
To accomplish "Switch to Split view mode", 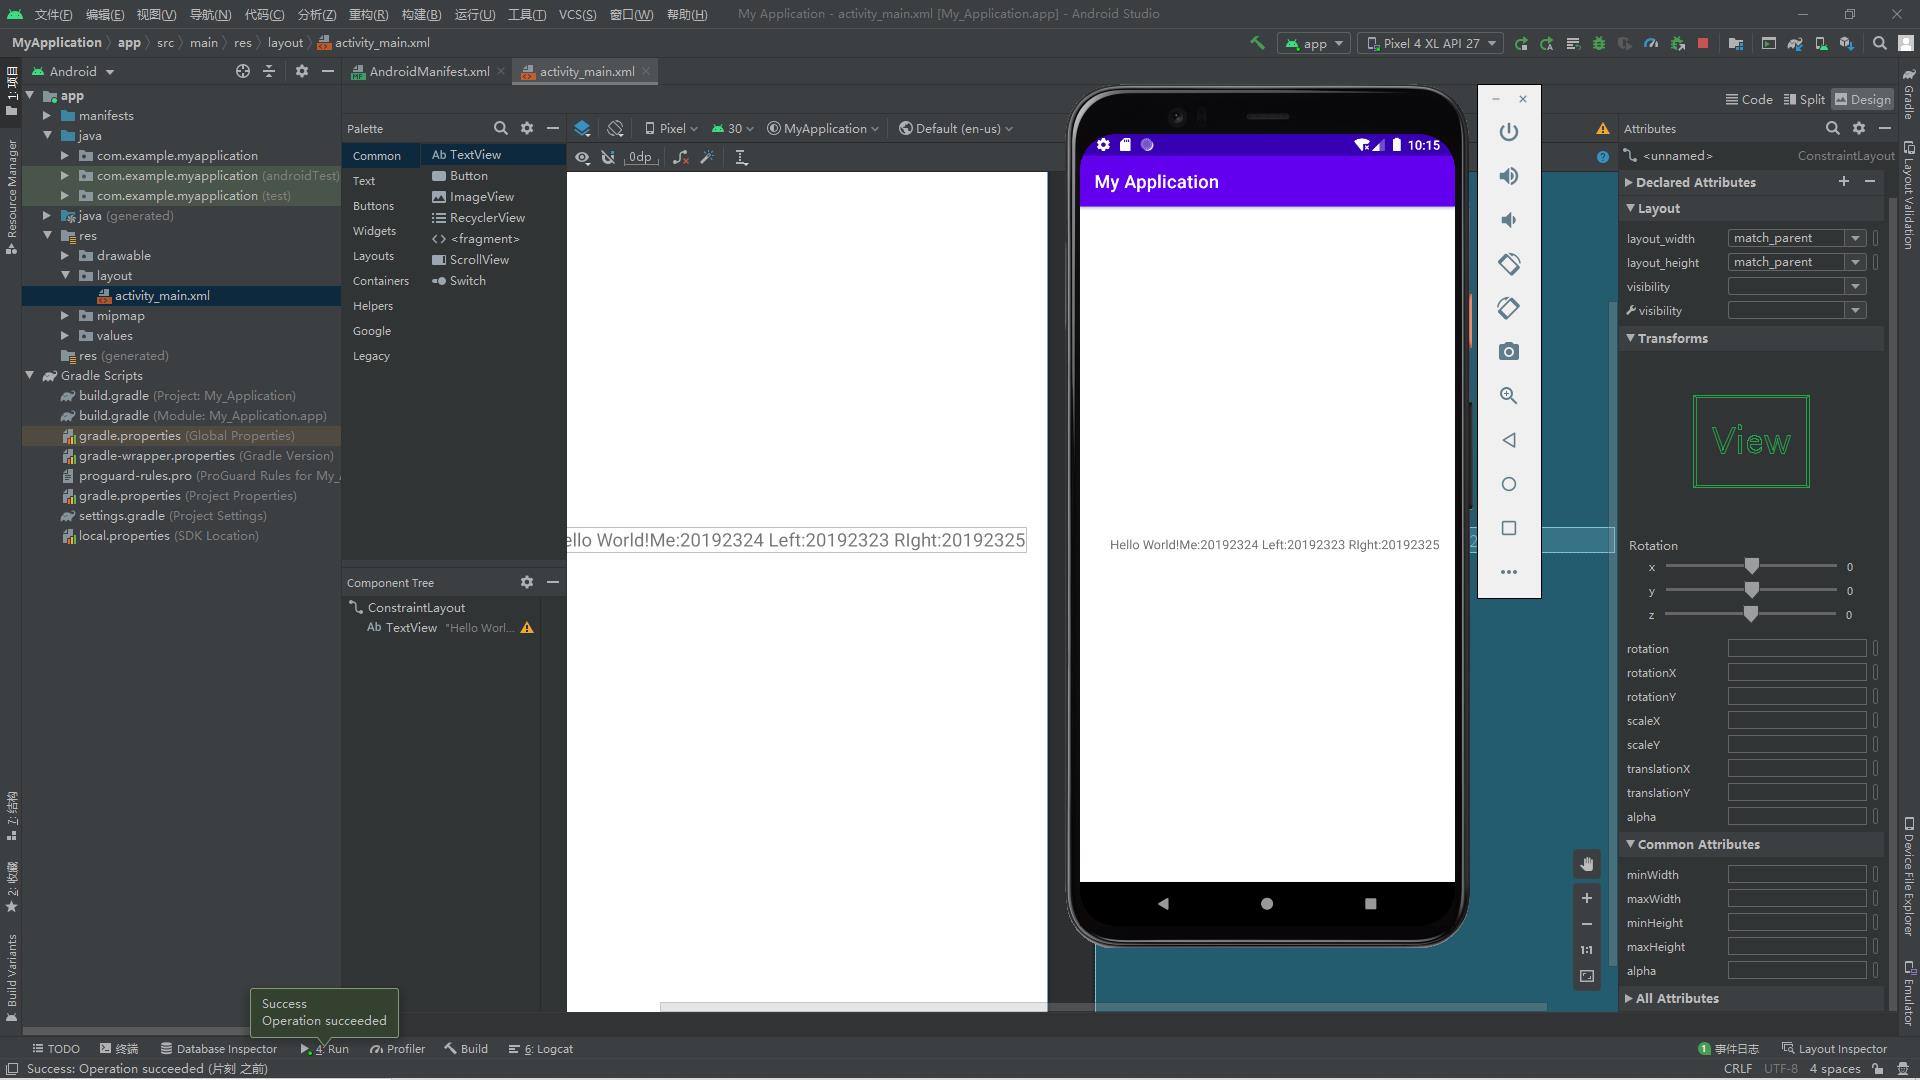I will (1804, 99).
